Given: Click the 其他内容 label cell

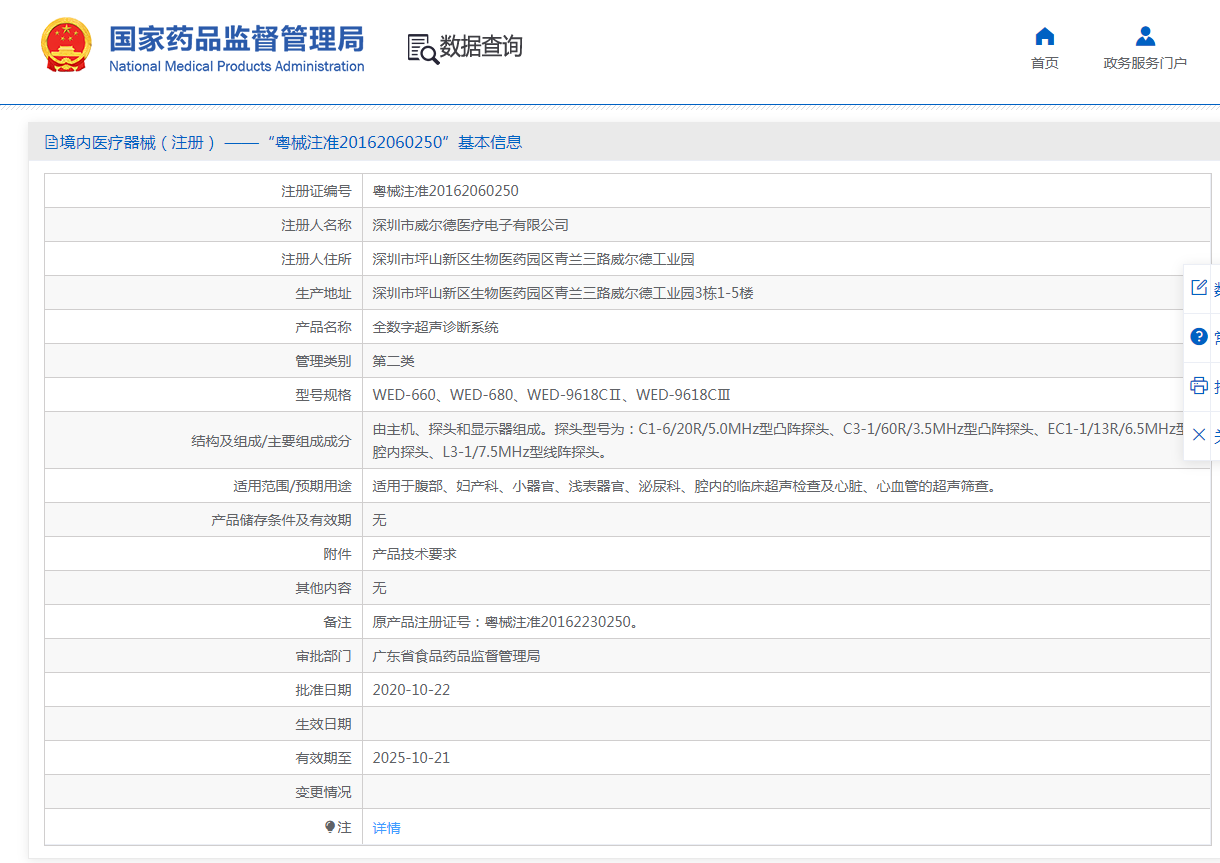Looking at the screenshot, I should click(204, 588).
